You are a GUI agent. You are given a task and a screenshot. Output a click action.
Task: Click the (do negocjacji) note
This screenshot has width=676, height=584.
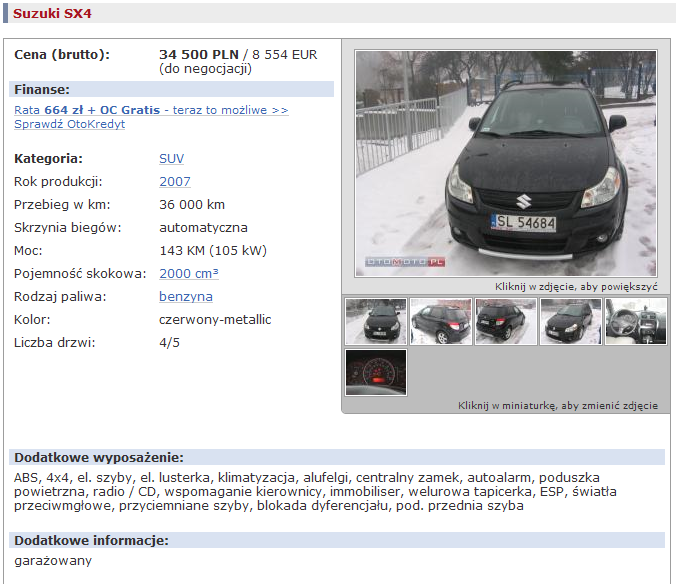point(205,69)
